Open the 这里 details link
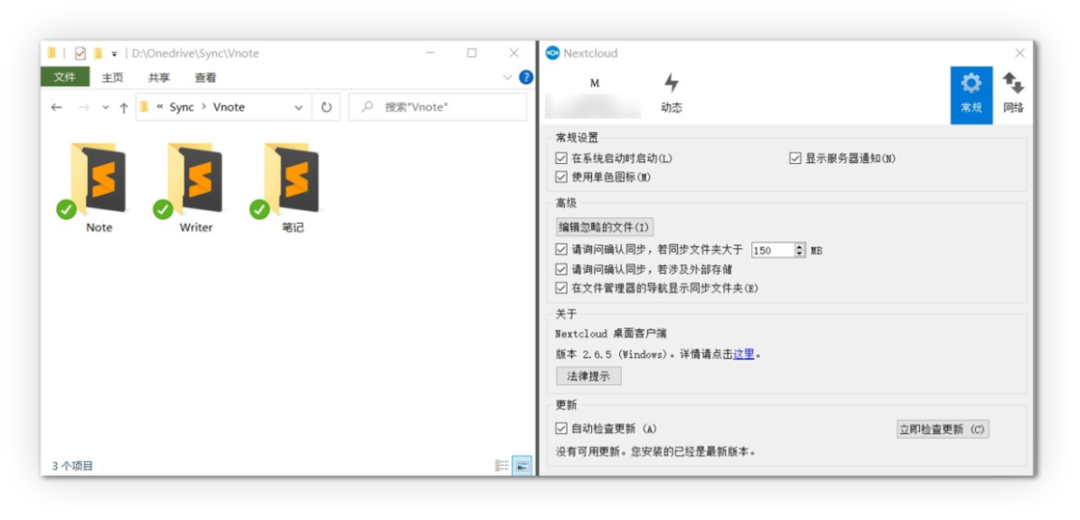Image resolution: width=1080 pixels, height=520 pixels. tap(743, 355)
